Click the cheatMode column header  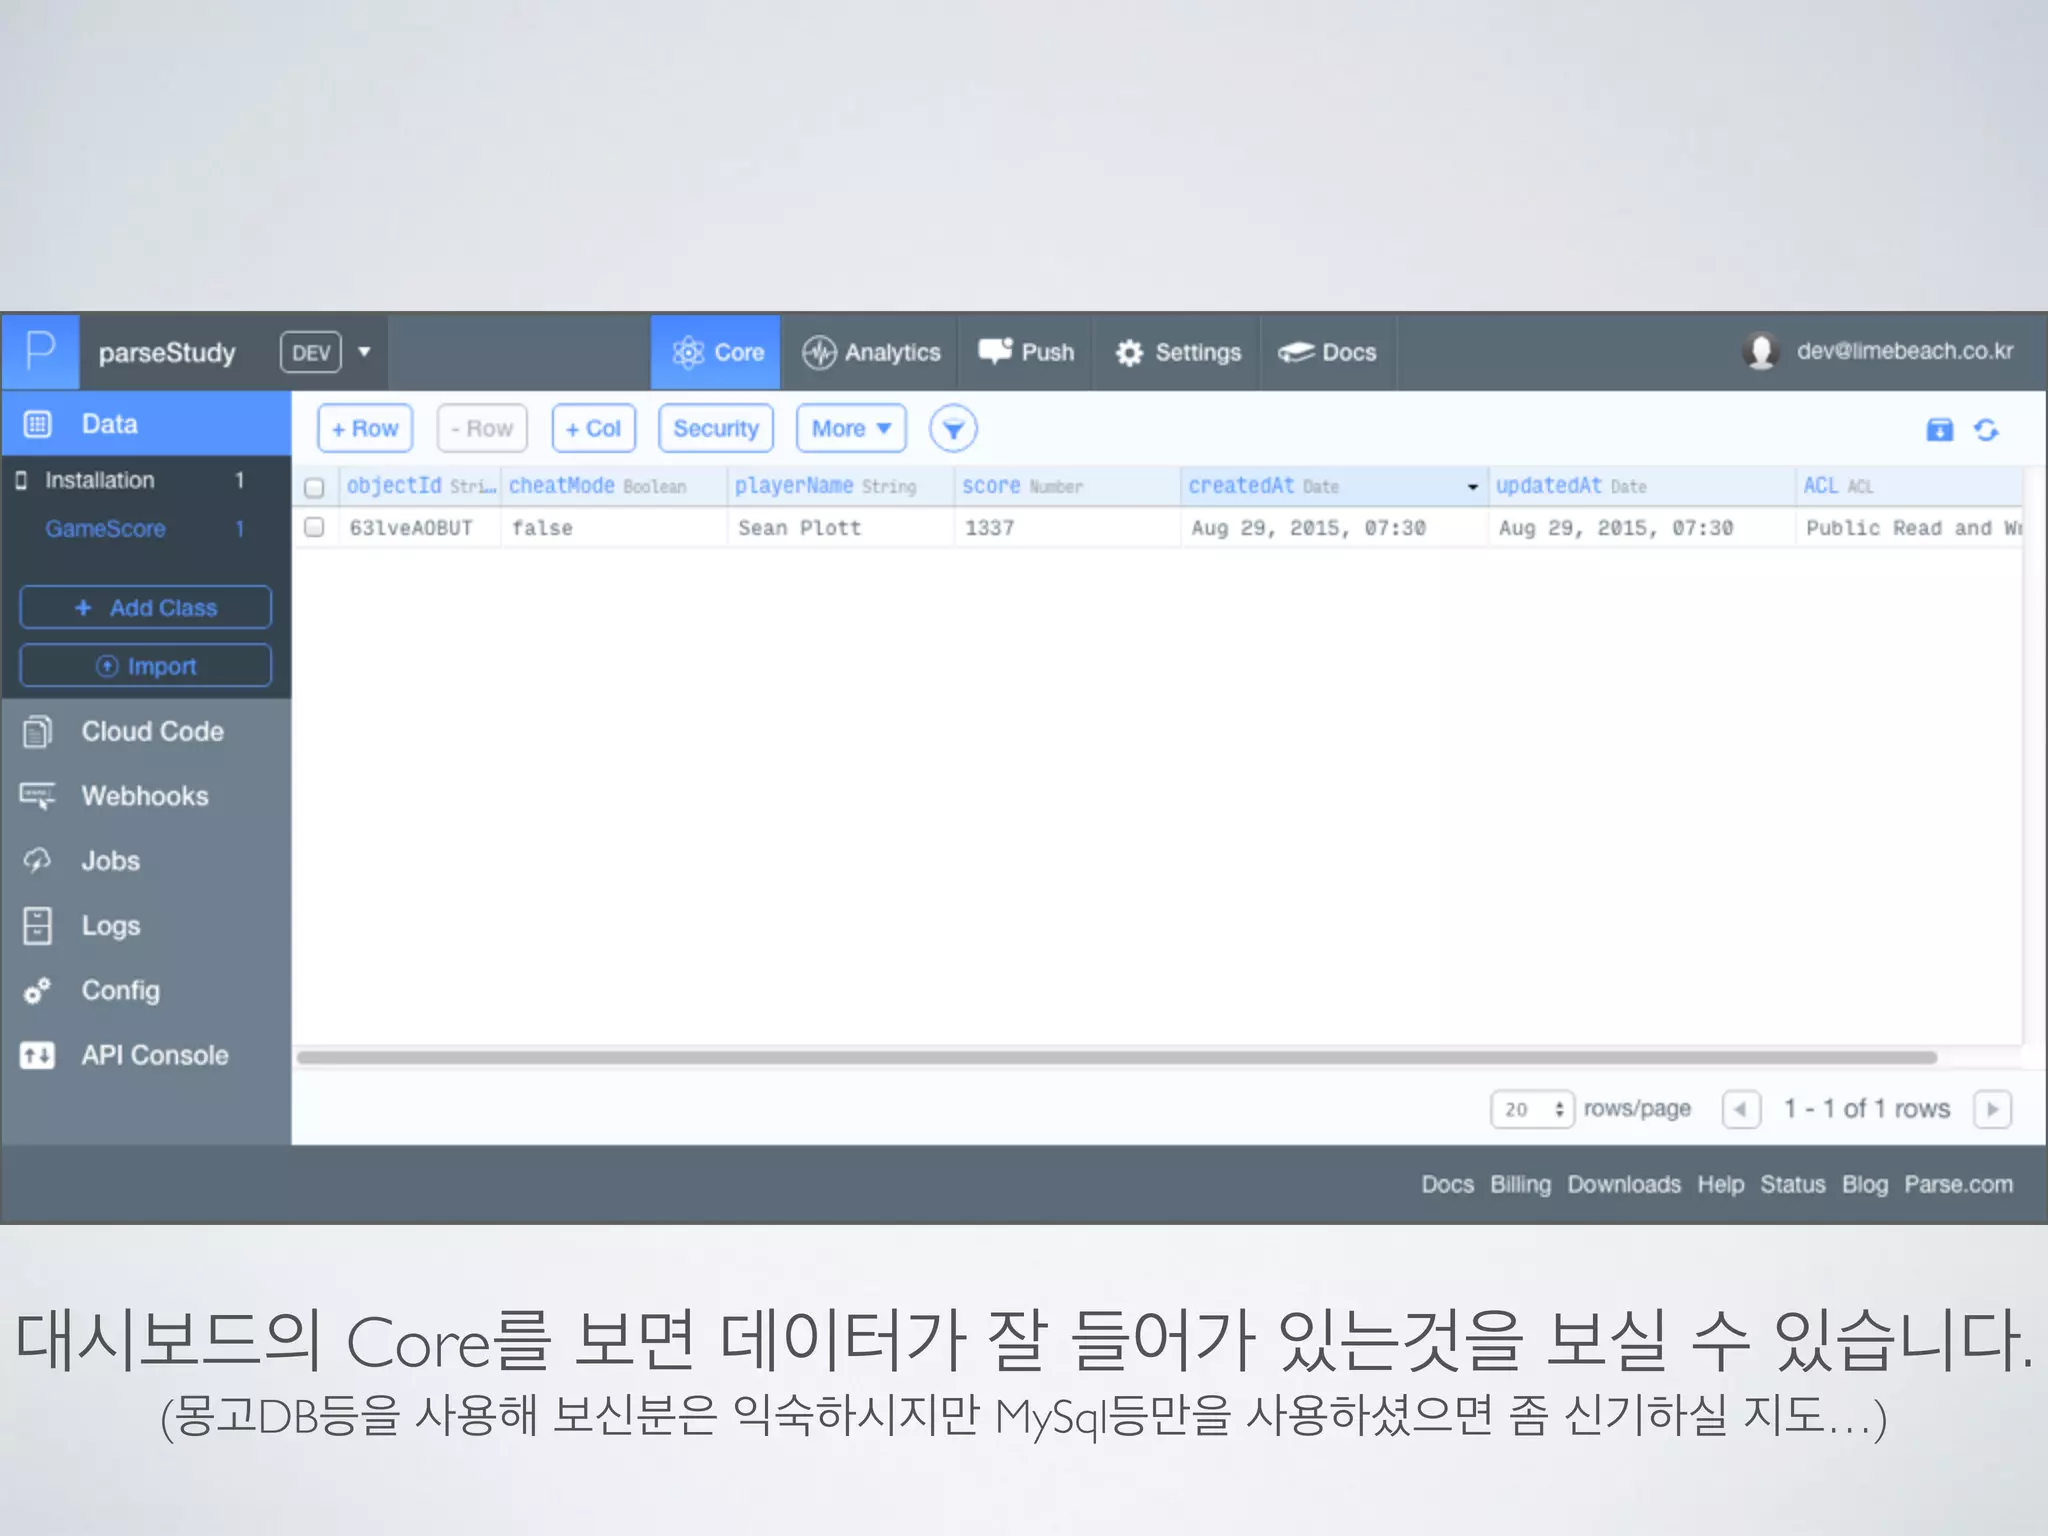pyautogui.click(x=614, y=486)
